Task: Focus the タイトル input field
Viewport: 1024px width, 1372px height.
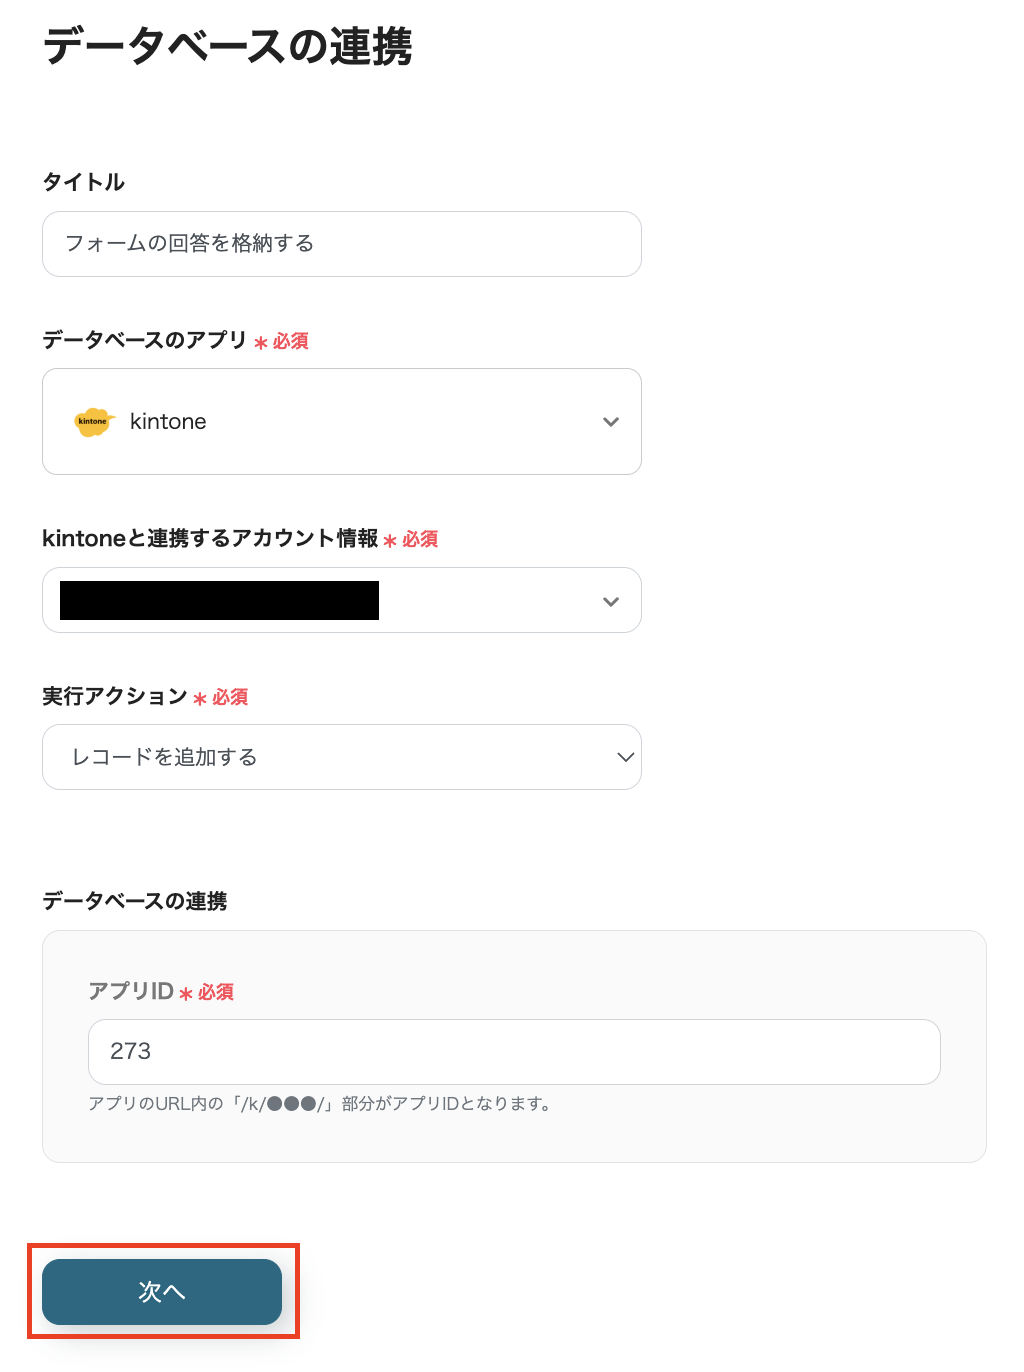Action: click(x=342, y=244)
